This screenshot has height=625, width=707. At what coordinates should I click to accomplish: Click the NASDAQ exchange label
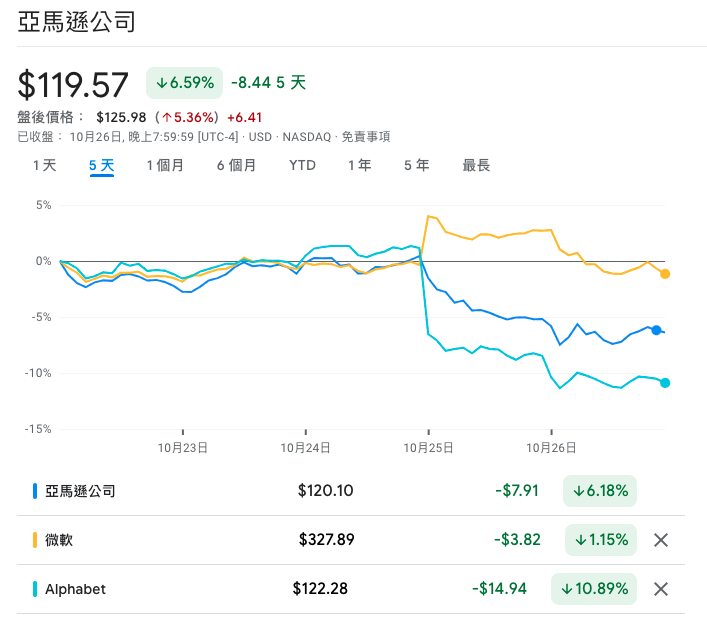[x=307, y=137]
